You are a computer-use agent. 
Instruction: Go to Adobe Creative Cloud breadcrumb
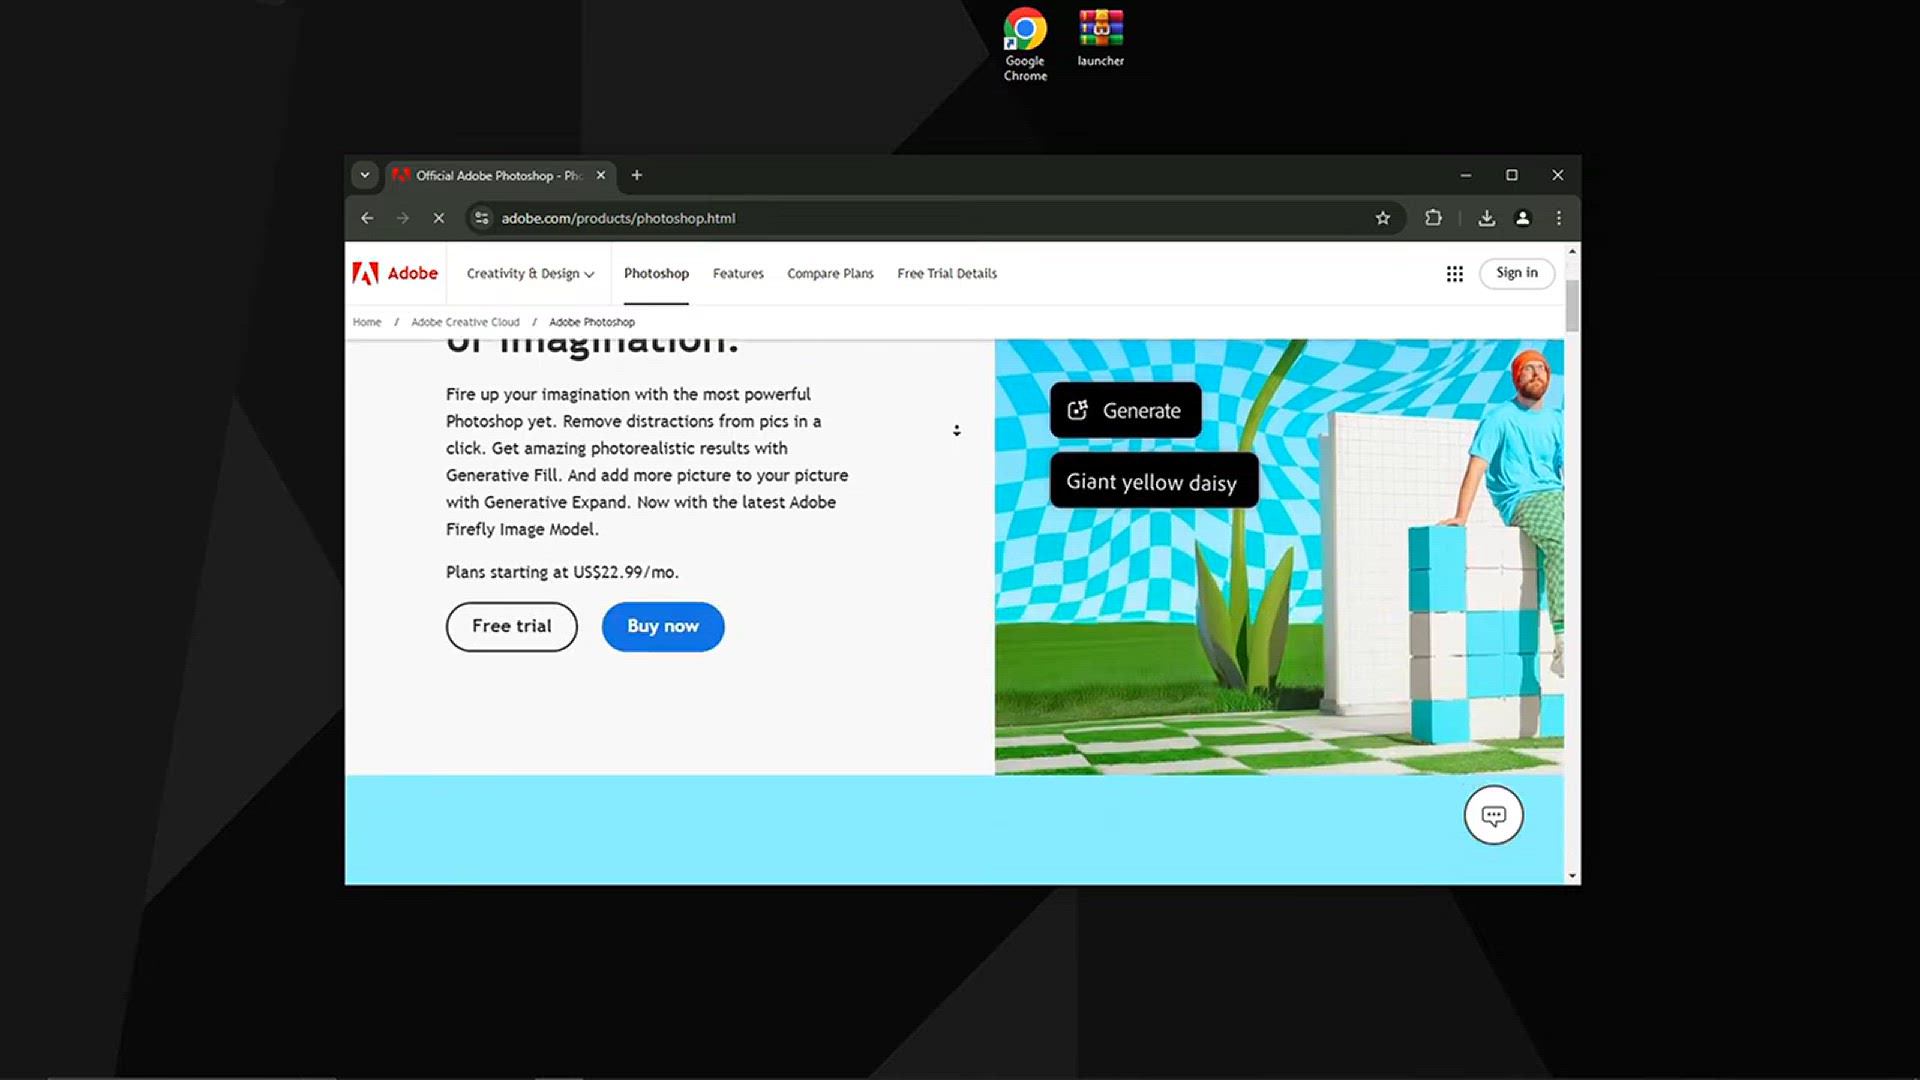coord(465,322)
